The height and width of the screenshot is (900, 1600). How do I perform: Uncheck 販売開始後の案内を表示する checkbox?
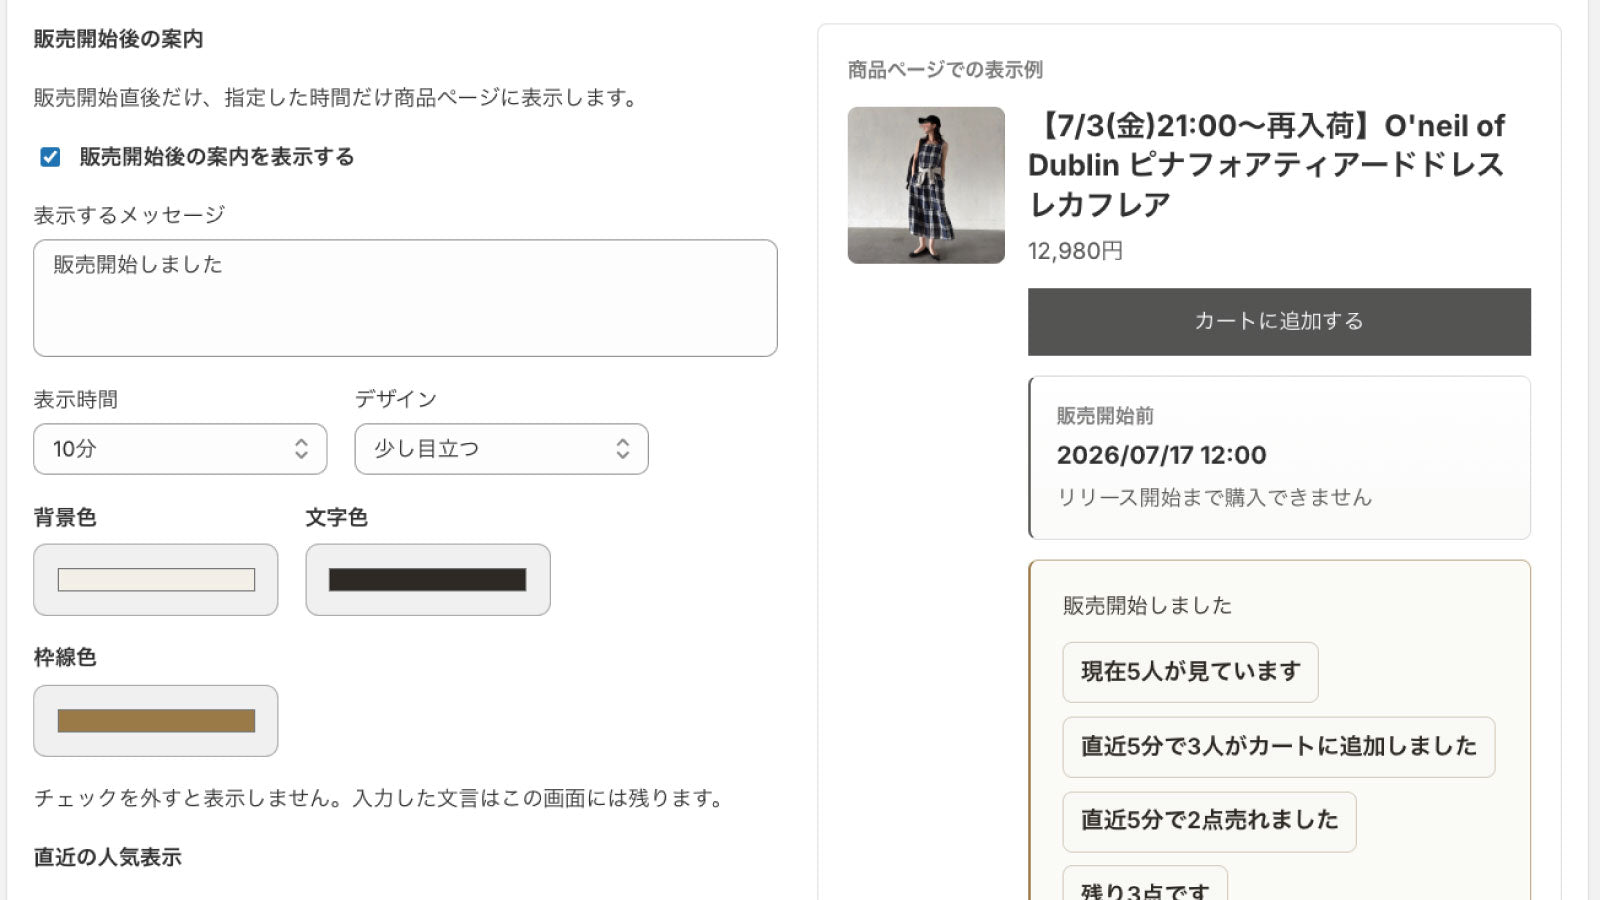tap(50, 157)
